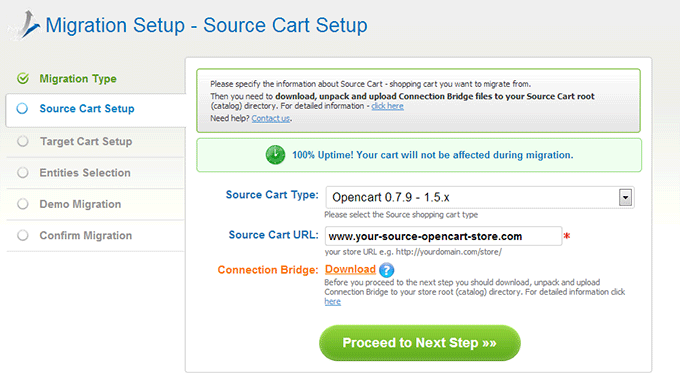Select the Source Cart Setup step circle
Image resolution: width=680 pixels, height=391 pixels.
click(x=22, y=108)
